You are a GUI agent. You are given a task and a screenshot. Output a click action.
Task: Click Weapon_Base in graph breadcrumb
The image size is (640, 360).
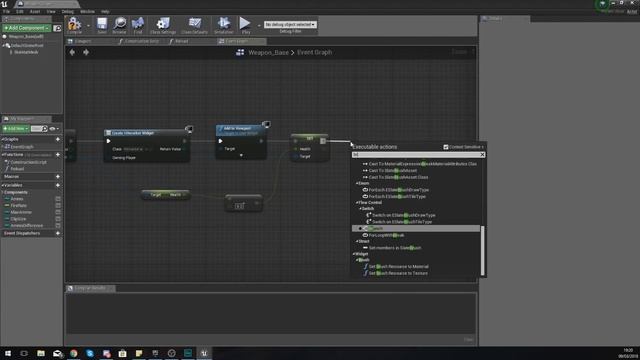pyautogui.click(x=268, y=52)
